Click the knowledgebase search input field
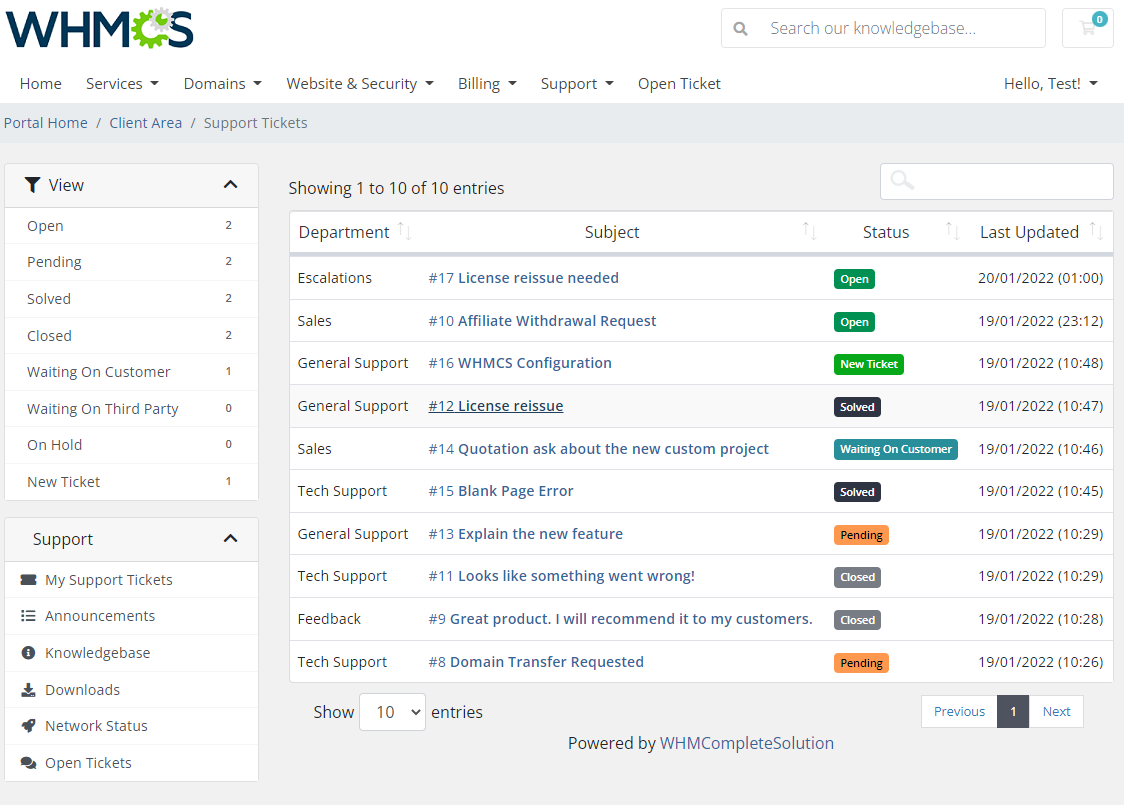The height and width of the screenshot is (805, 1124). pos(883,28)
